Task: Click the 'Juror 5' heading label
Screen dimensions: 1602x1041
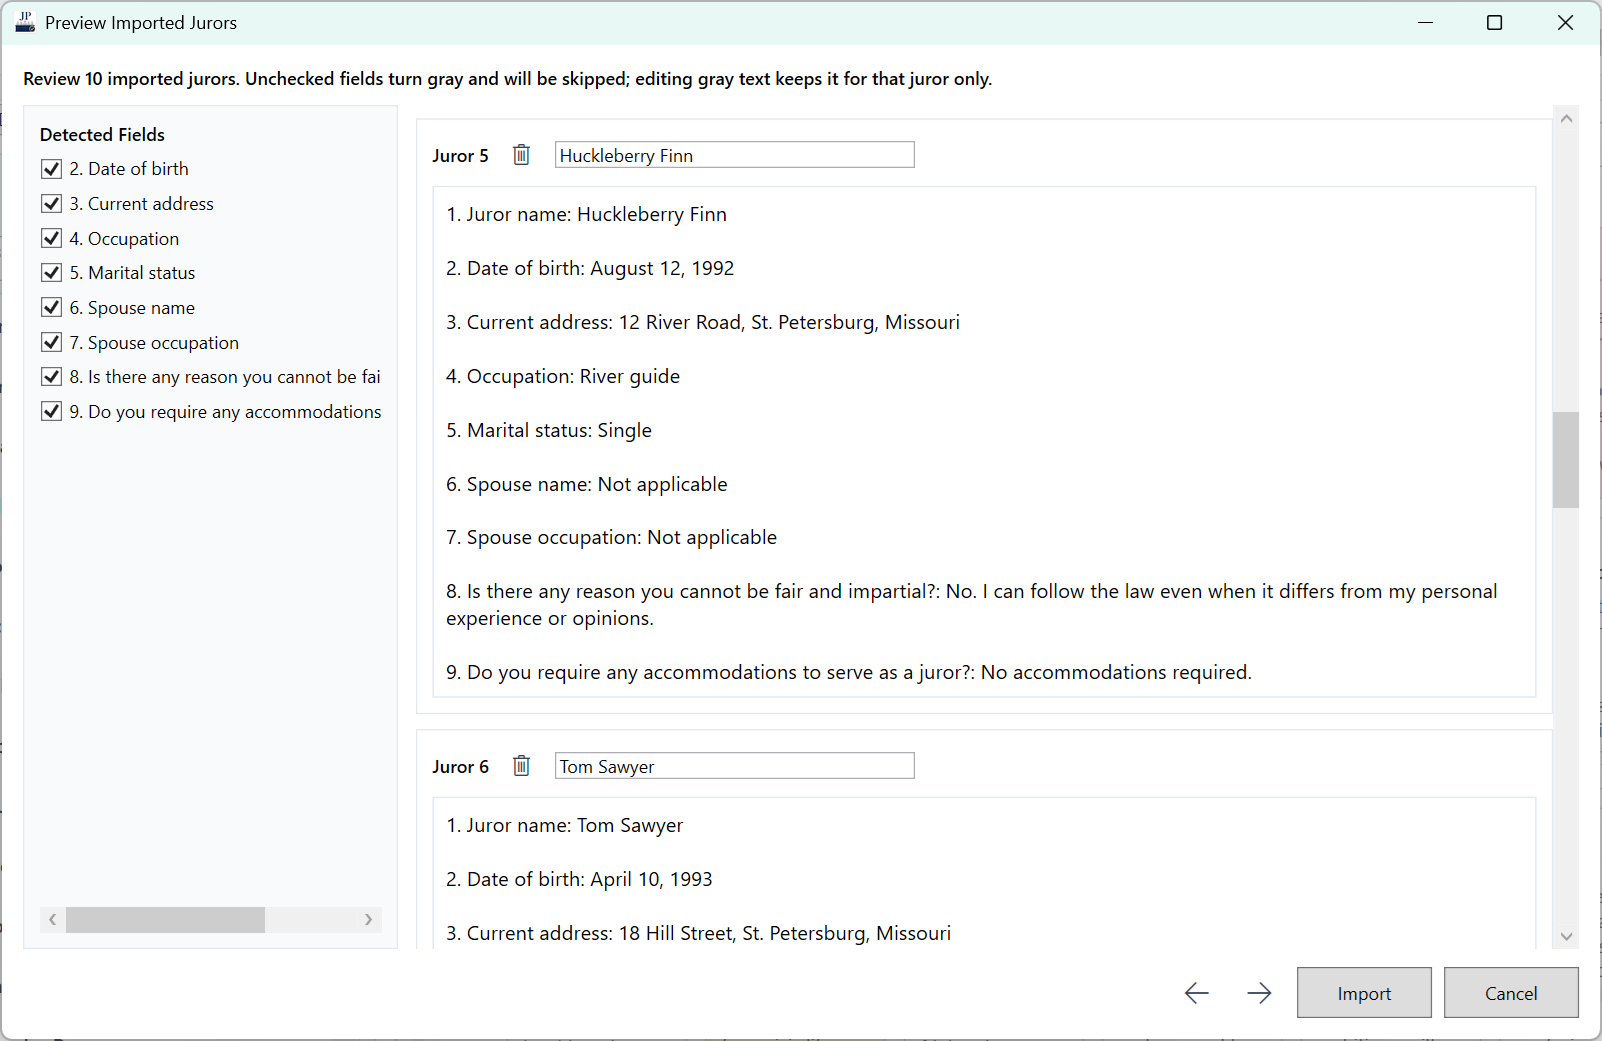Action: 460,155
